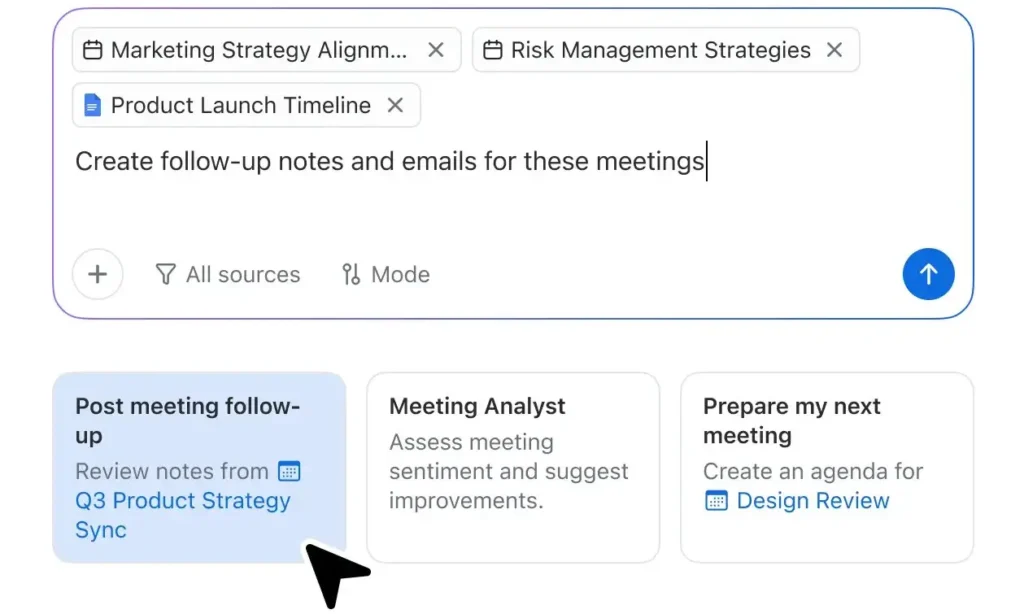Remove the Marketing Strategy Alignment attachment
The image size is (1024, 614).
click(x=436, y=49)
